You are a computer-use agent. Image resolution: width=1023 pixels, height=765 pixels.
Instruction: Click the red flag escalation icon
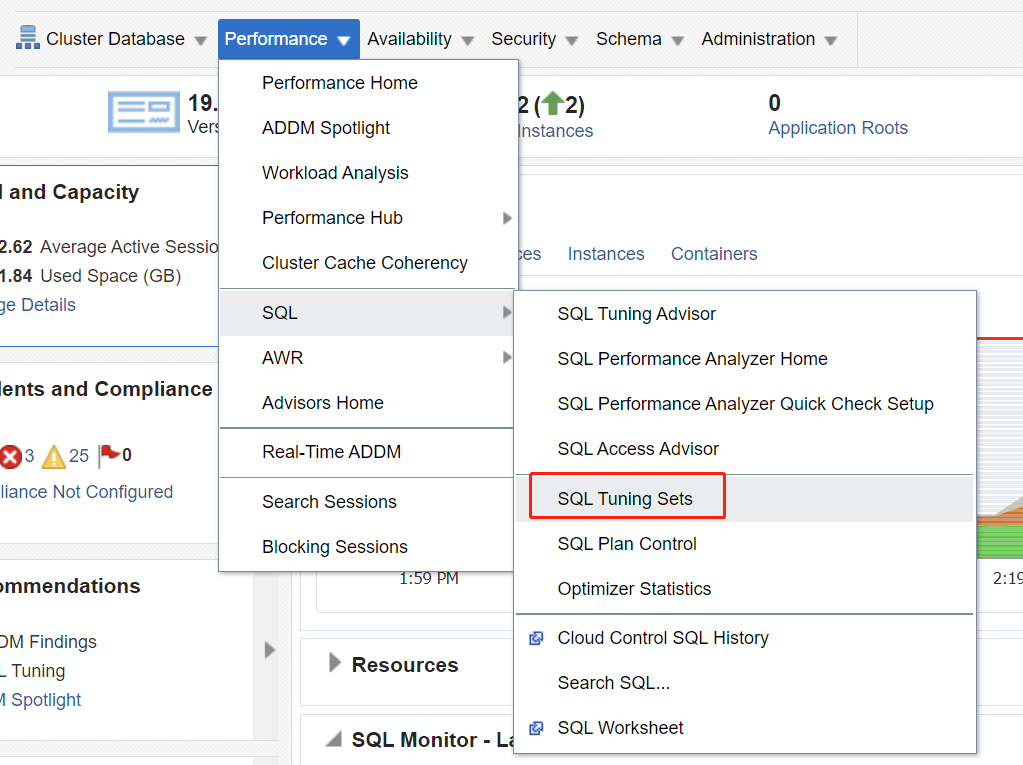point(109,455)
